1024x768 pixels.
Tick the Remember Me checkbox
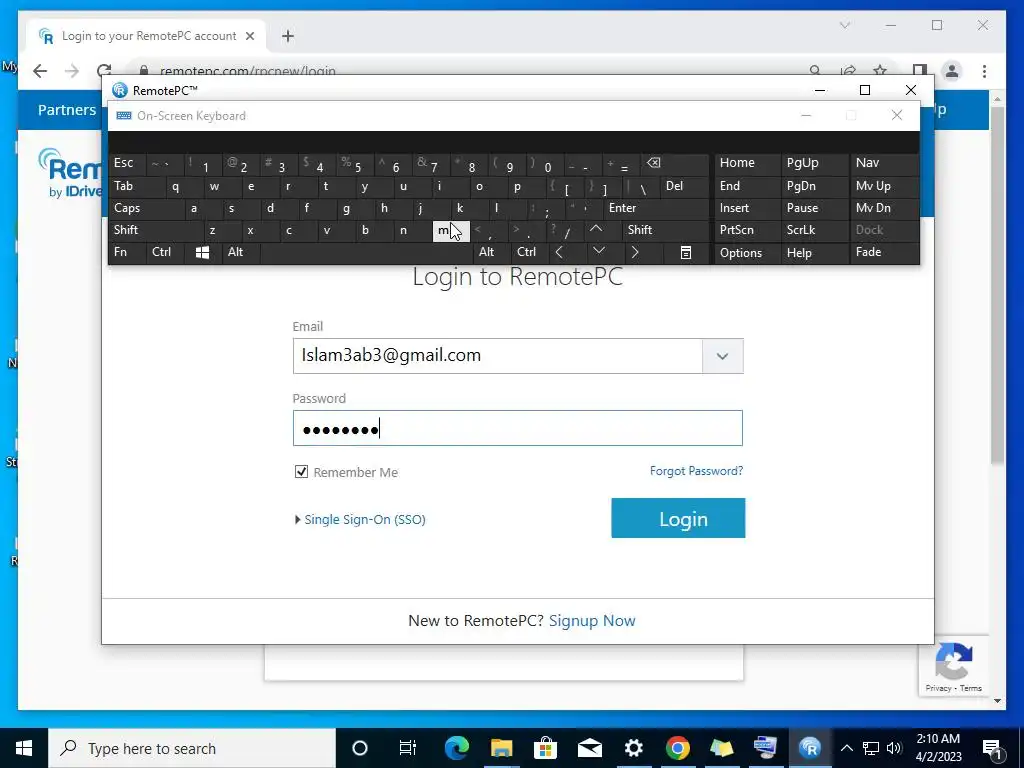tap(301, 472)
